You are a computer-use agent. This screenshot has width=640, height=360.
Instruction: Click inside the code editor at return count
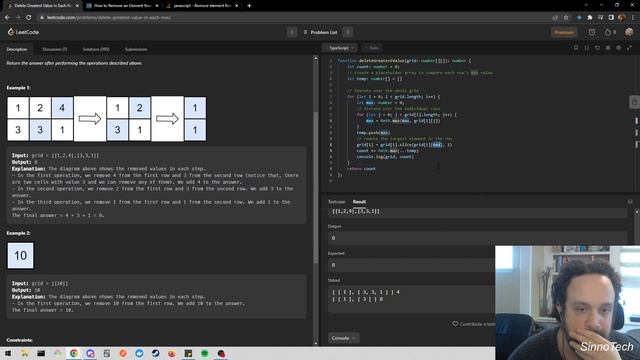(x=361, y=169)
